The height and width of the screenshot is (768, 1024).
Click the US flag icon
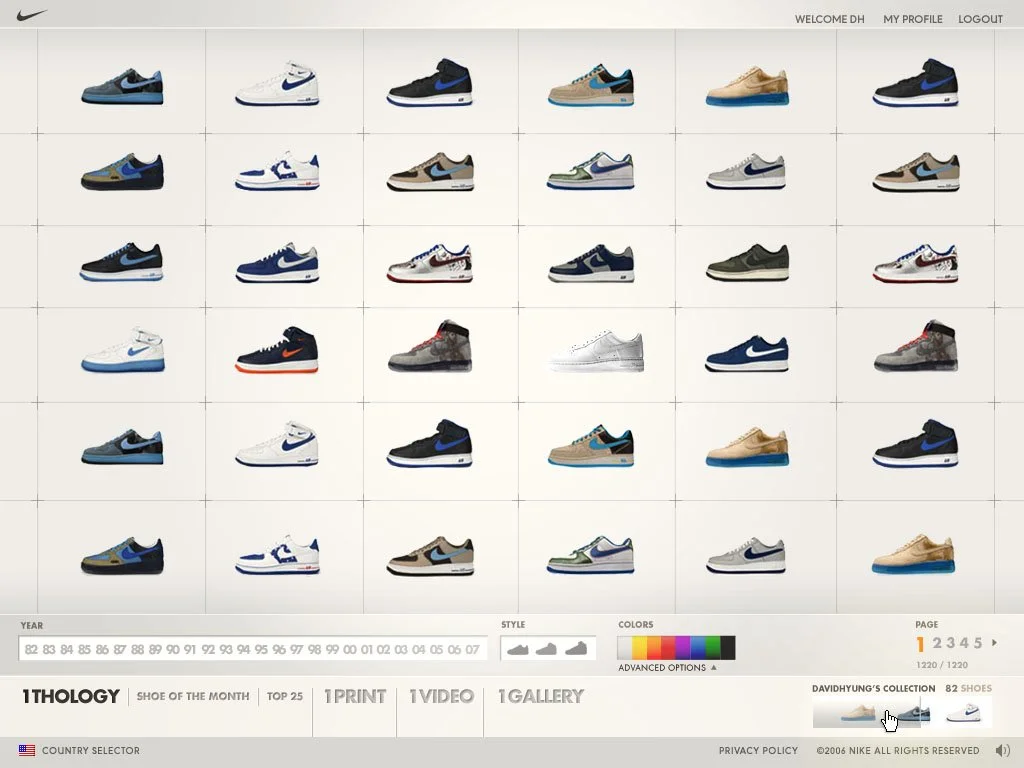pos(27,750)
